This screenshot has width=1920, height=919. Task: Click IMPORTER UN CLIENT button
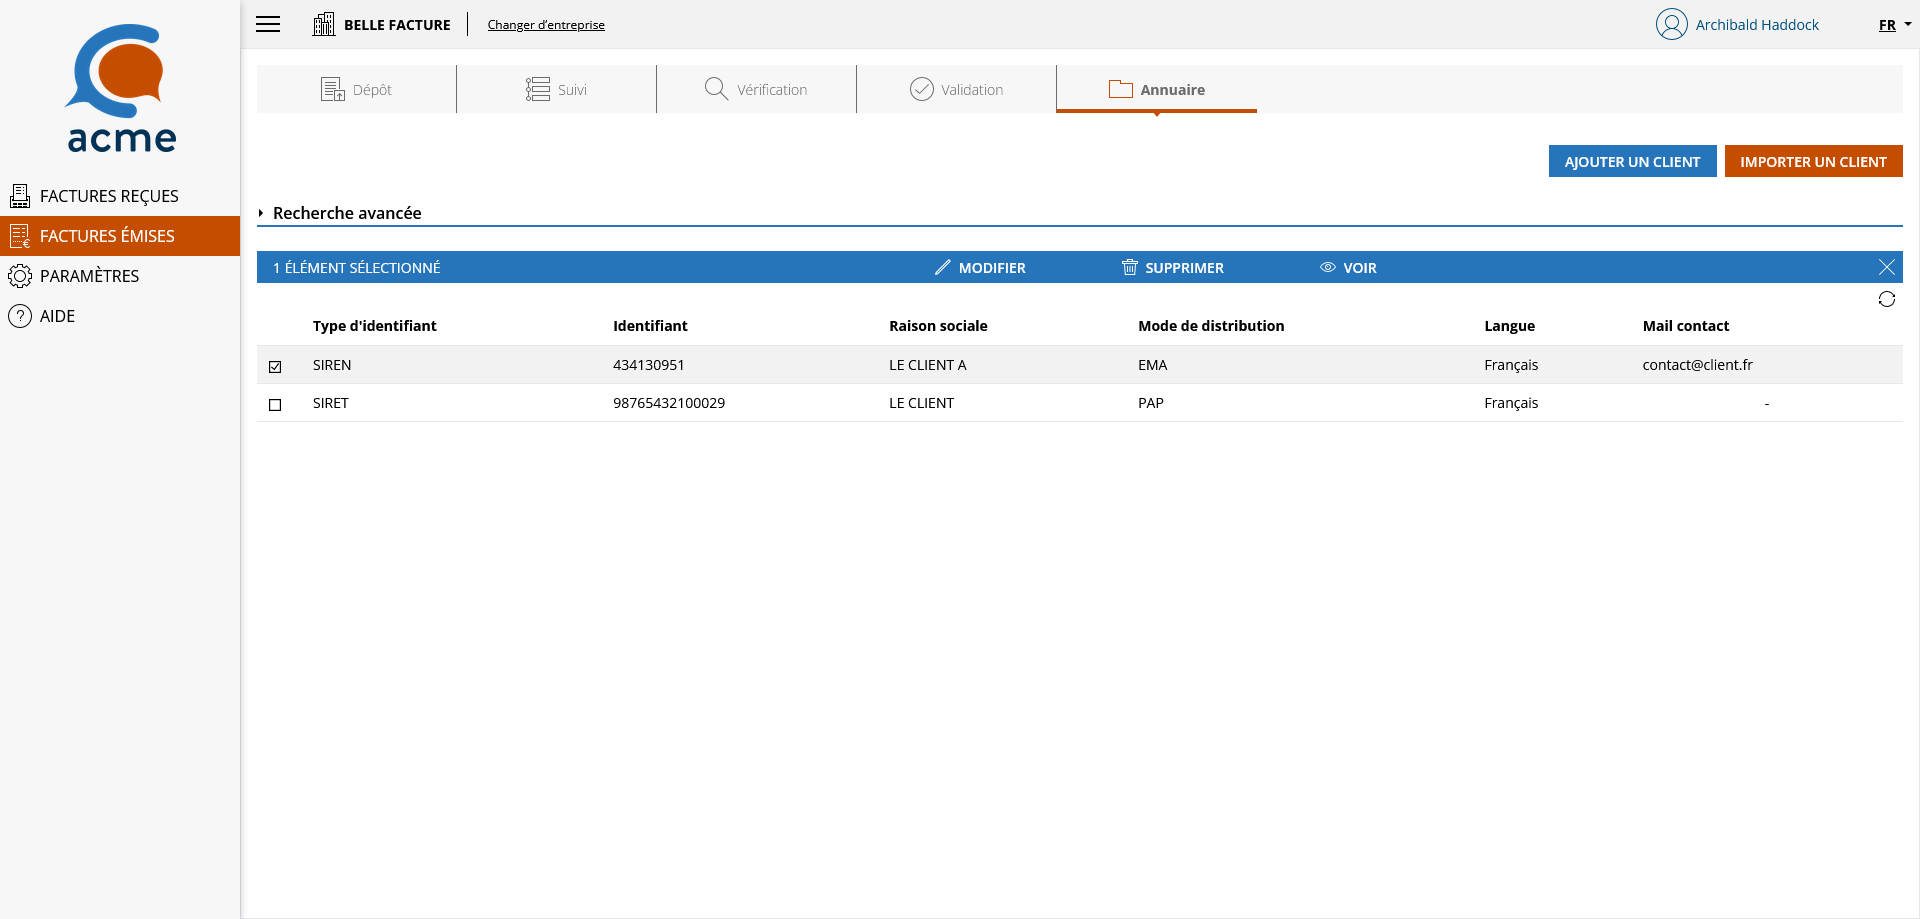(x=1813, y=161)
